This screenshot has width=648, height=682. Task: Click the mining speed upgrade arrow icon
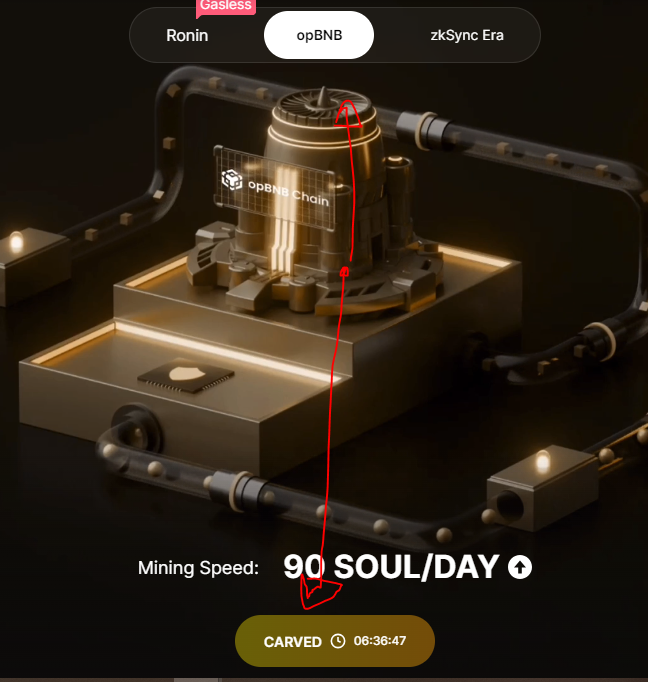pyautogui.click(x=520, y=567)
